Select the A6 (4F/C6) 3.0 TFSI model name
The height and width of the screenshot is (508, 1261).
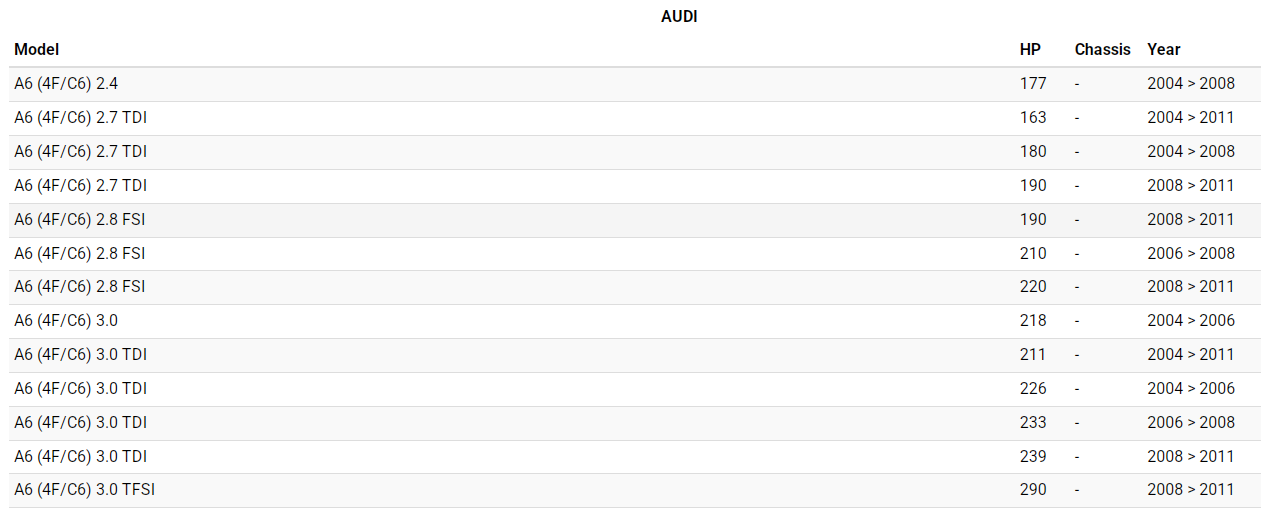(84, 490)
